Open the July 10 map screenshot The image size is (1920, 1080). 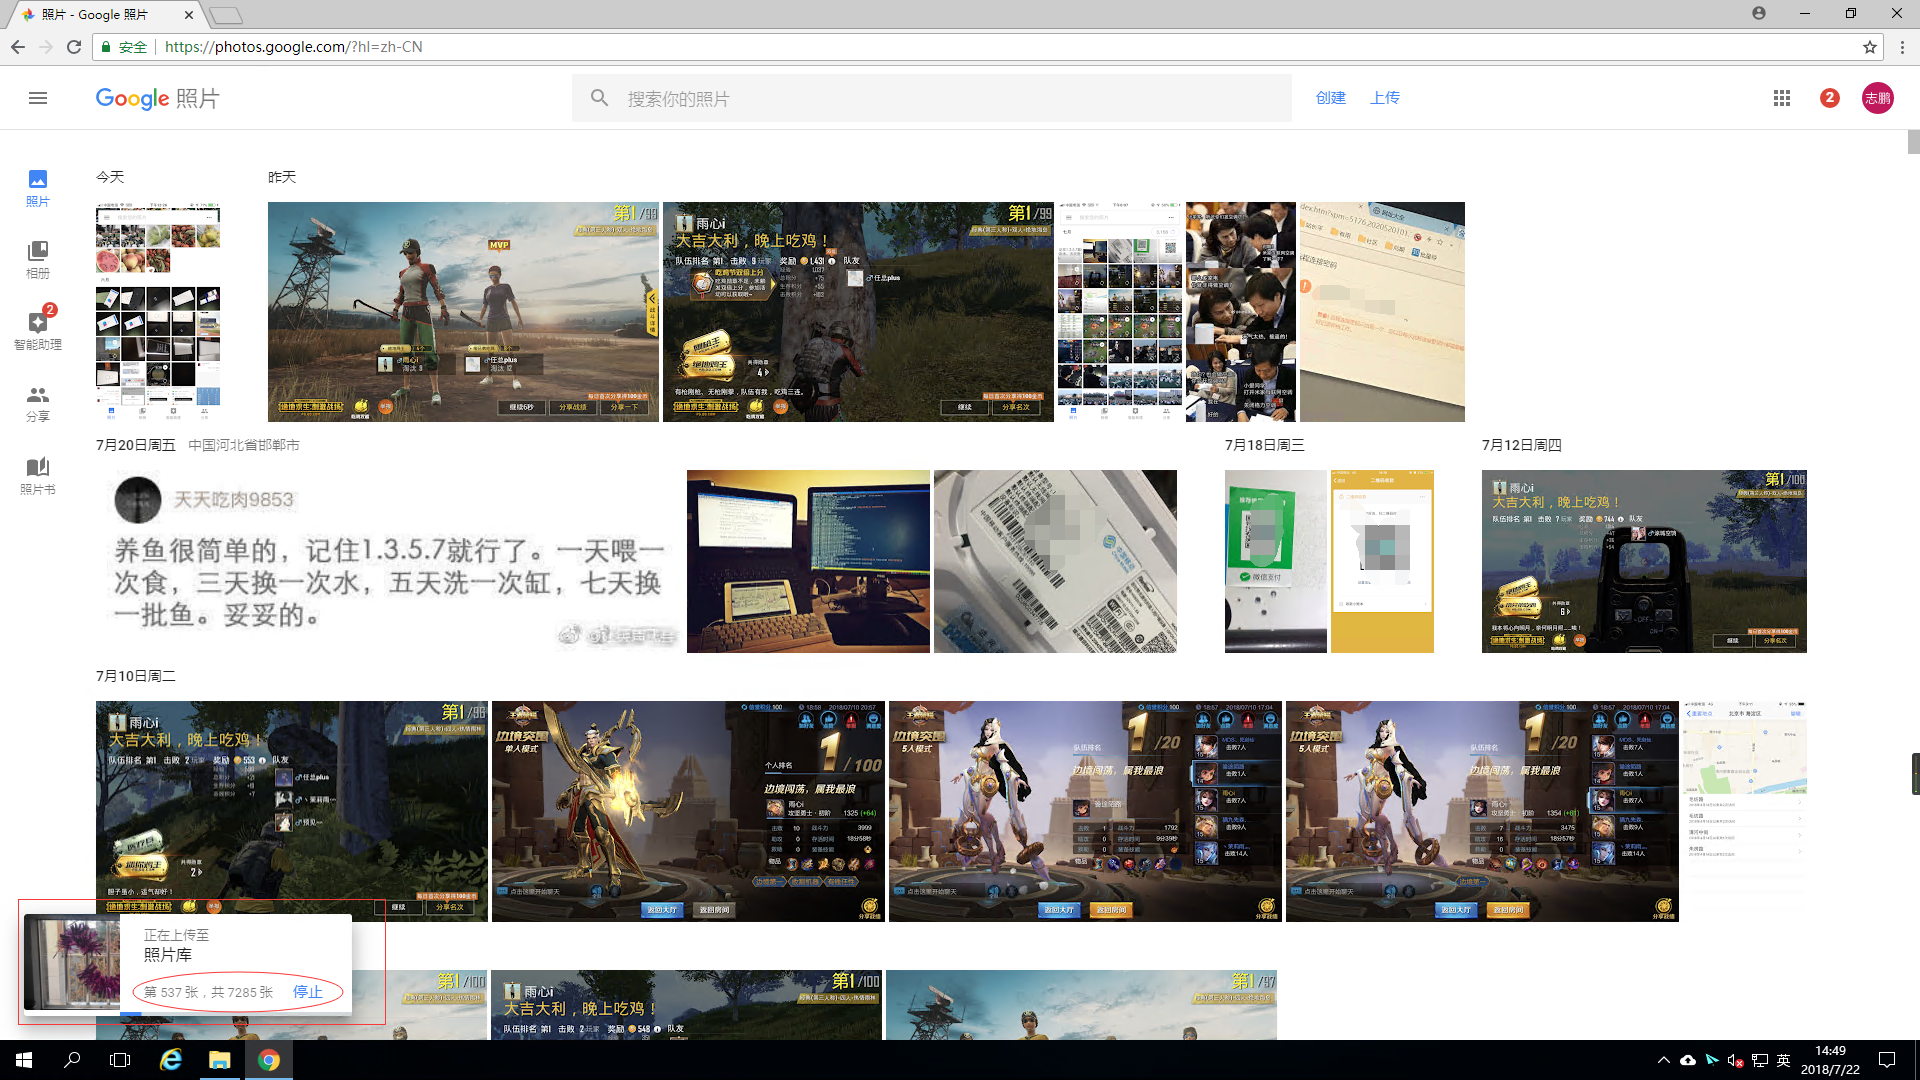(1745, 811)
